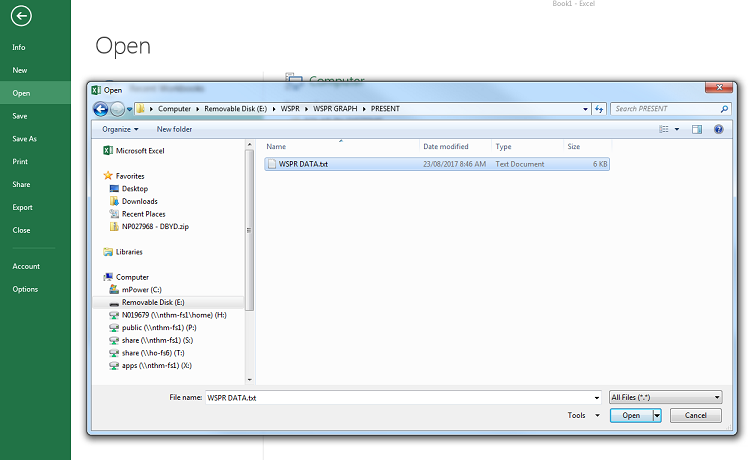Click the File name input field
Screen dimensions: 750x460
pos(400,397)
